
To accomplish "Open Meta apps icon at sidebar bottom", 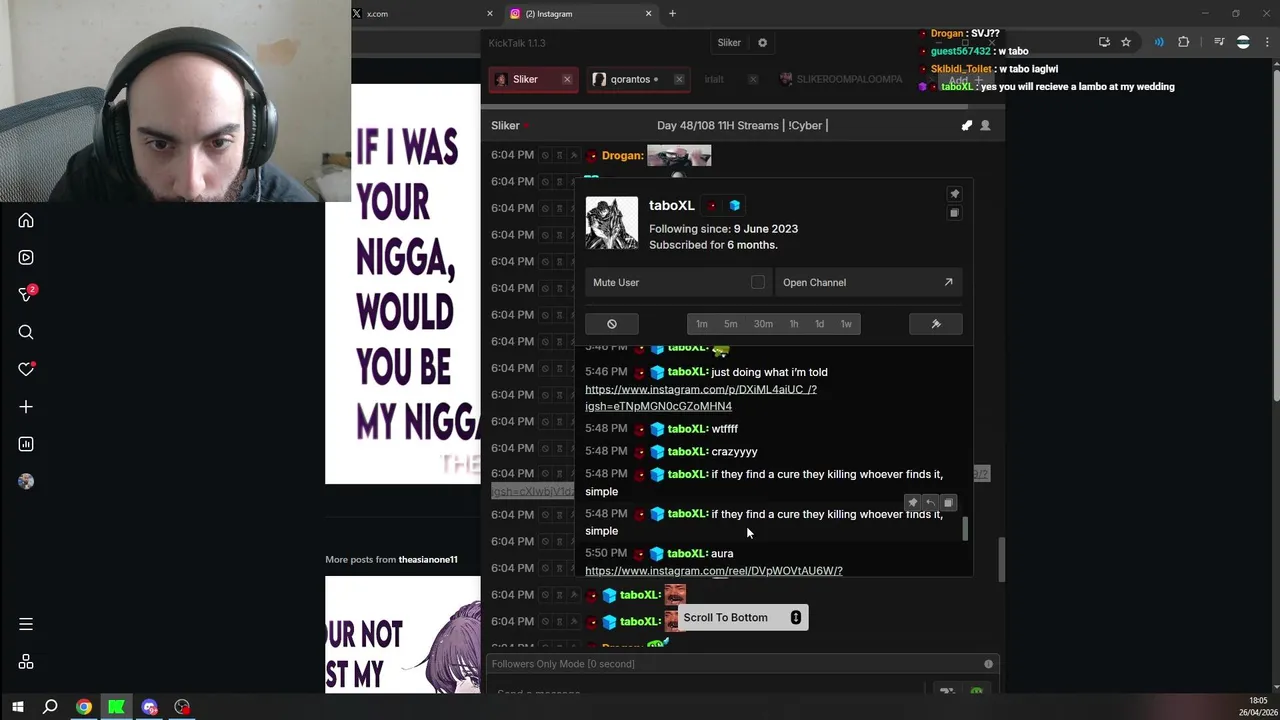I will click(26, 662).
